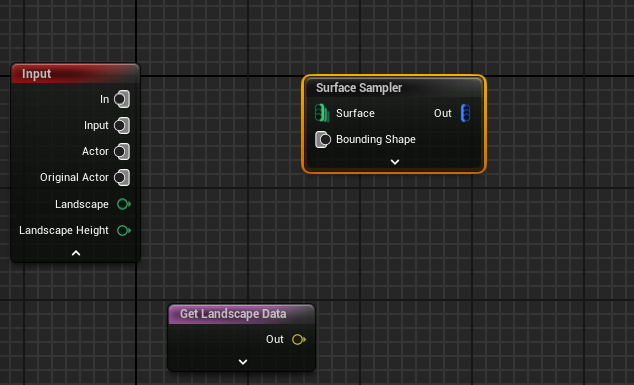Viewport: 634px width, 385px height.
Task: Expand the Get Landscape Data node
Action: coord(243,362)
